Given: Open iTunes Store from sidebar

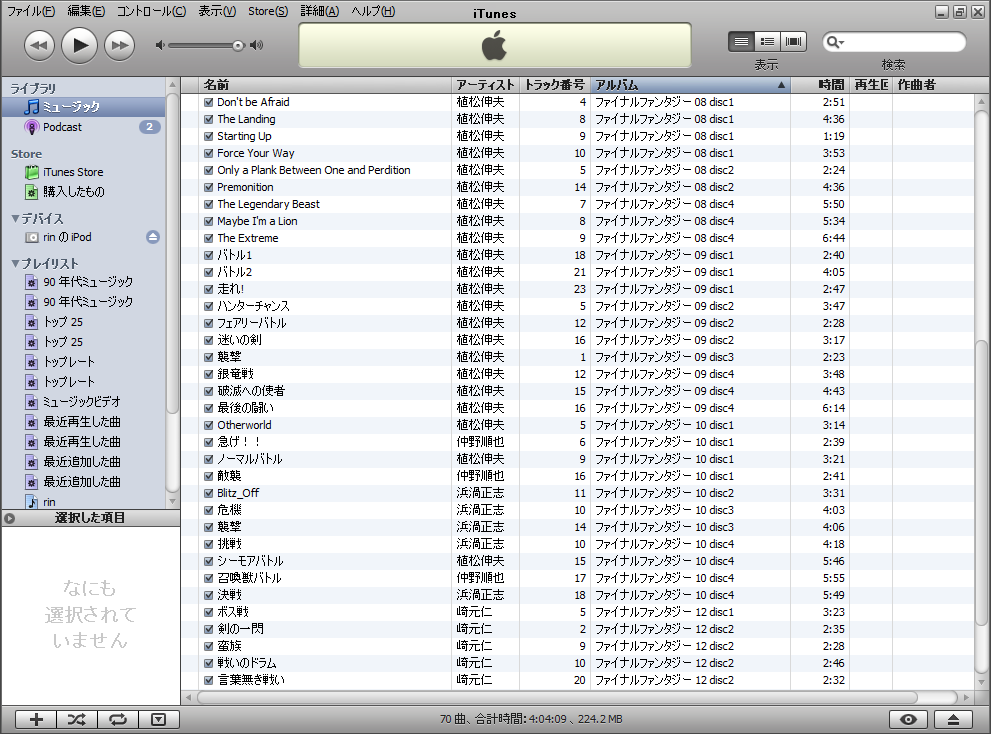Looking at the screenshot, I should [x=83, y=172].
